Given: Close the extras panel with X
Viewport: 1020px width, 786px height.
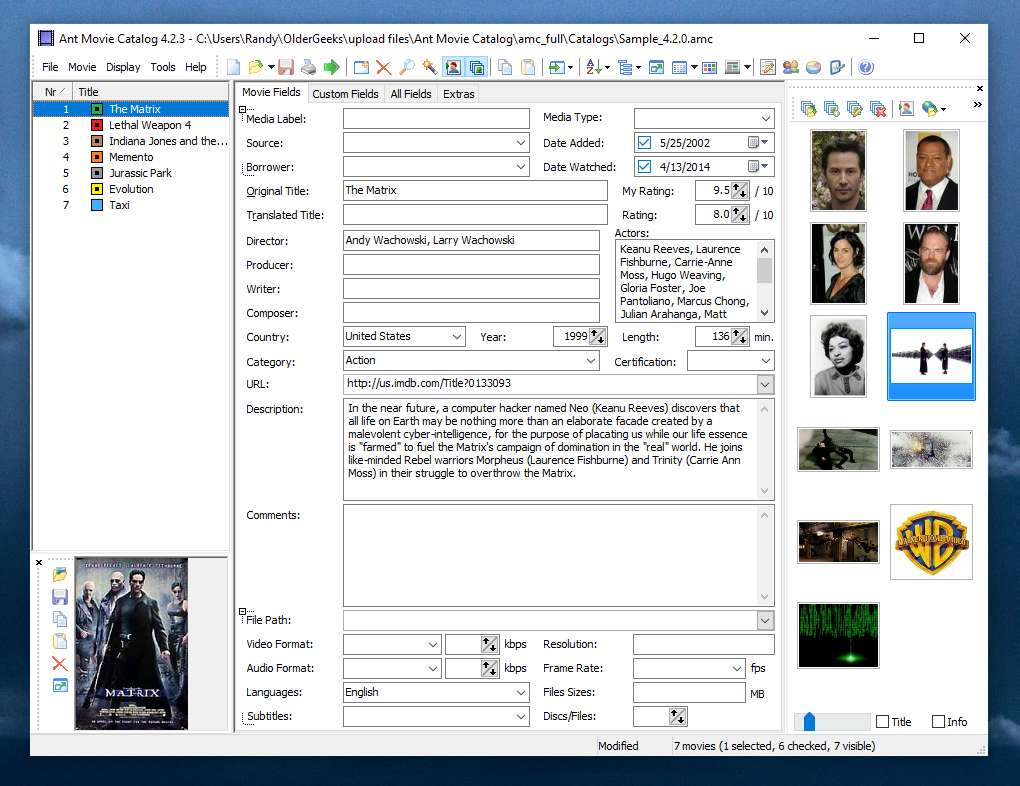Looking at the screenshot, I should (980, 88).
